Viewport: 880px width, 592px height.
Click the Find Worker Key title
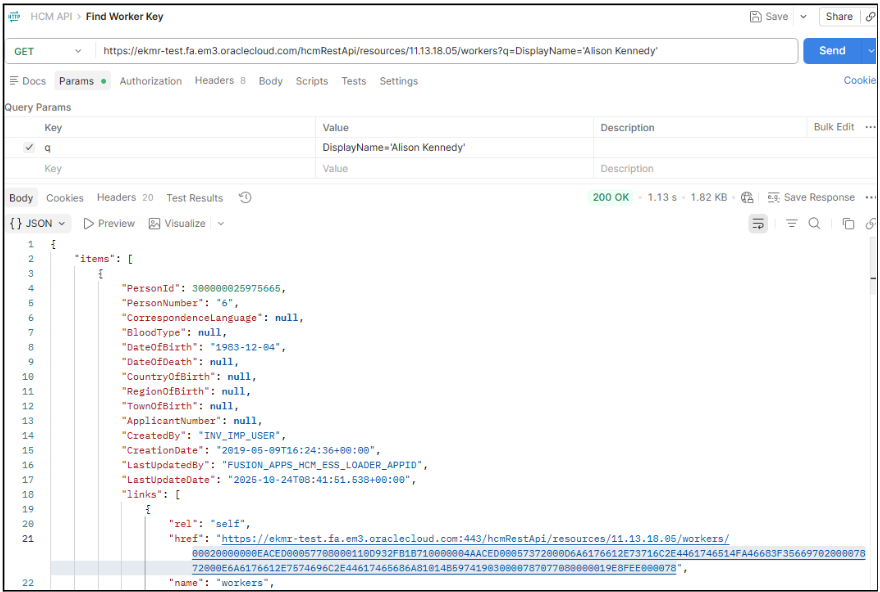[125, 16]
